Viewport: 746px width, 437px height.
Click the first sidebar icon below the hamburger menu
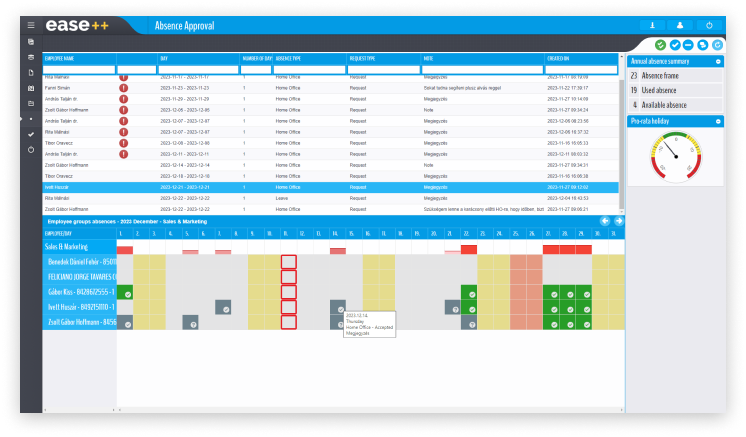tap(31, 42)
